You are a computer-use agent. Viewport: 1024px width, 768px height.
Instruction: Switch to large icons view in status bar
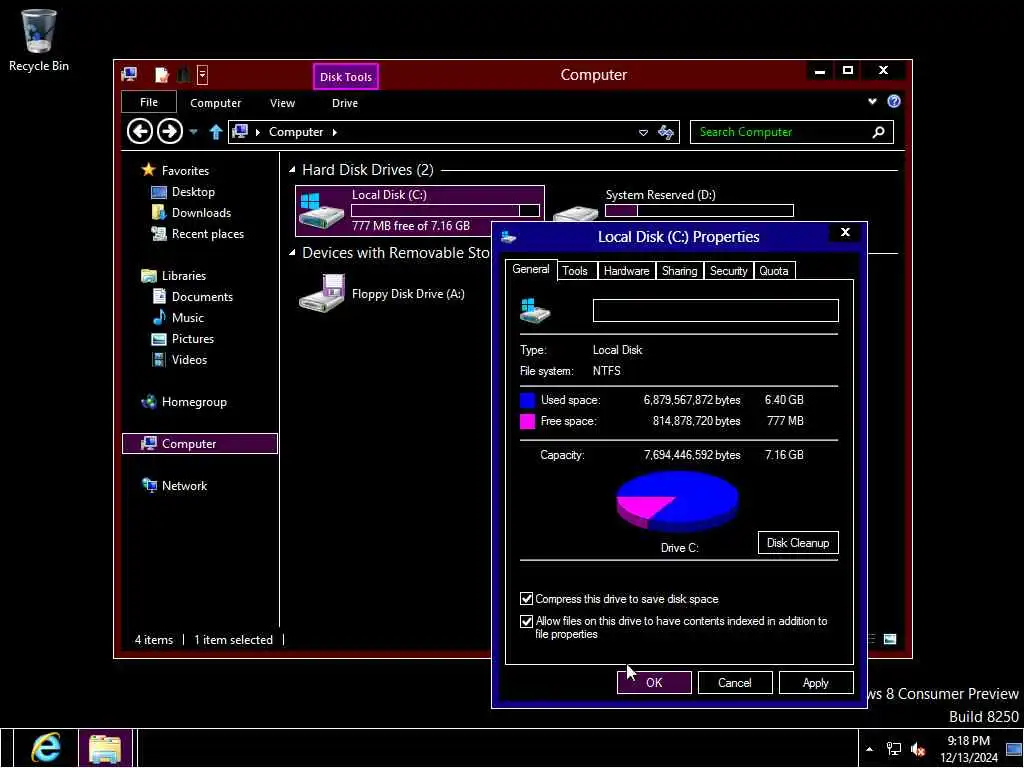(x=889, y=639)
